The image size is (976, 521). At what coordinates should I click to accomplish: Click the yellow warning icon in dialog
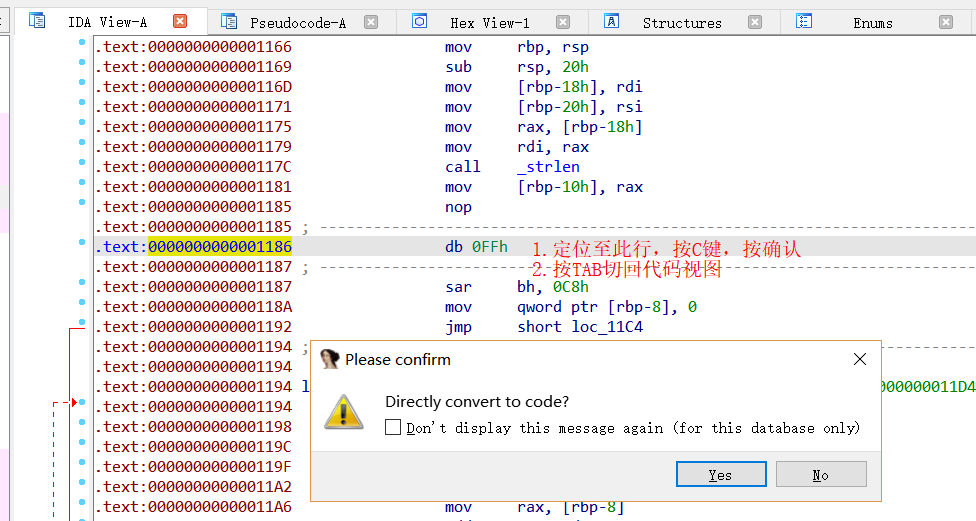pos(344,412)
